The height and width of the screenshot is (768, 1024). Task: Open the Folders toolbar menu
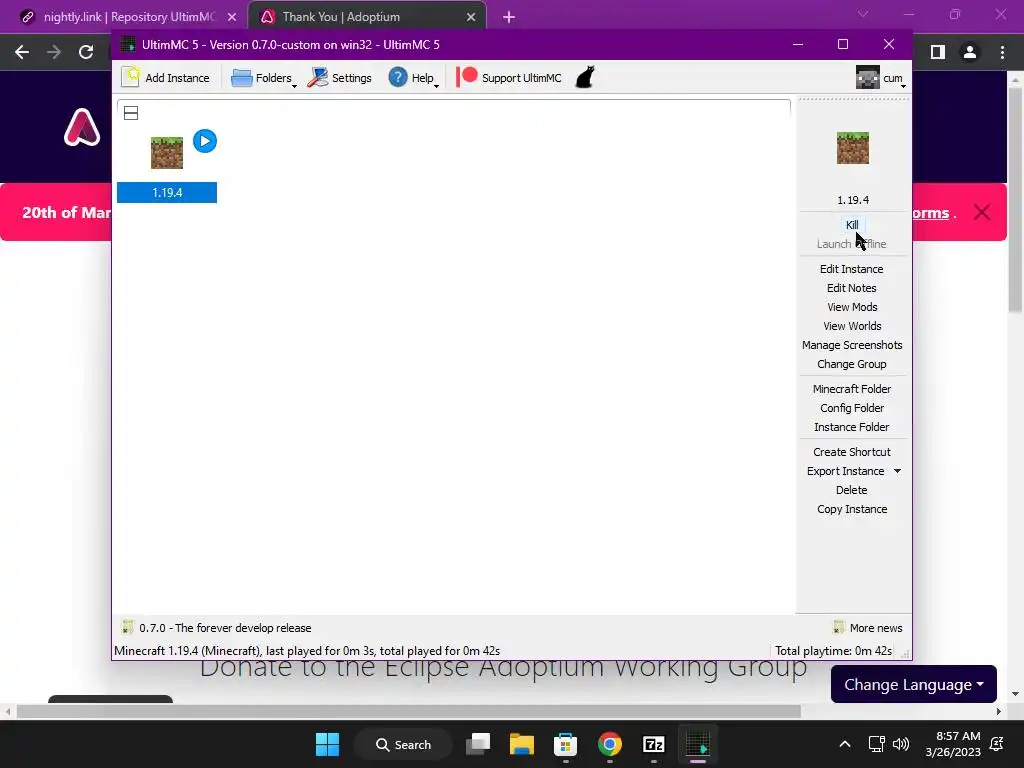point(263,78)
